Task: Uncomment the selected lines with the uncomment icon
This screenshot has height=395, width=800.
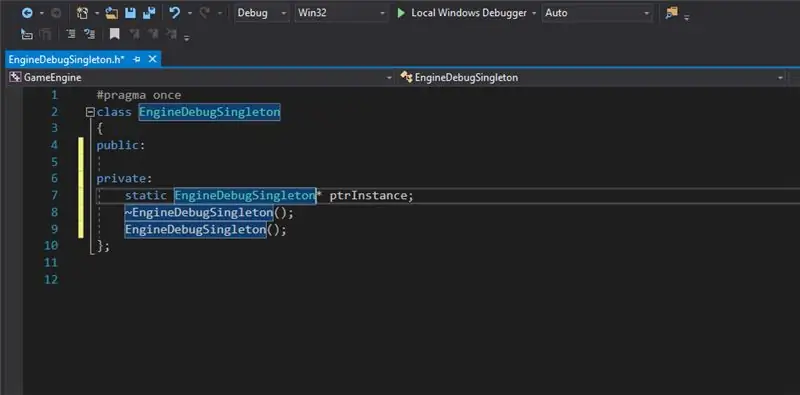Action: click(x=88, y=34)
